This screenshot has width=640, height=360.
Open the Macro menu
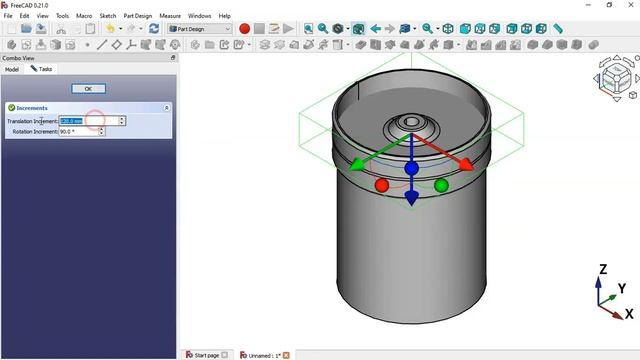point(84,16)
